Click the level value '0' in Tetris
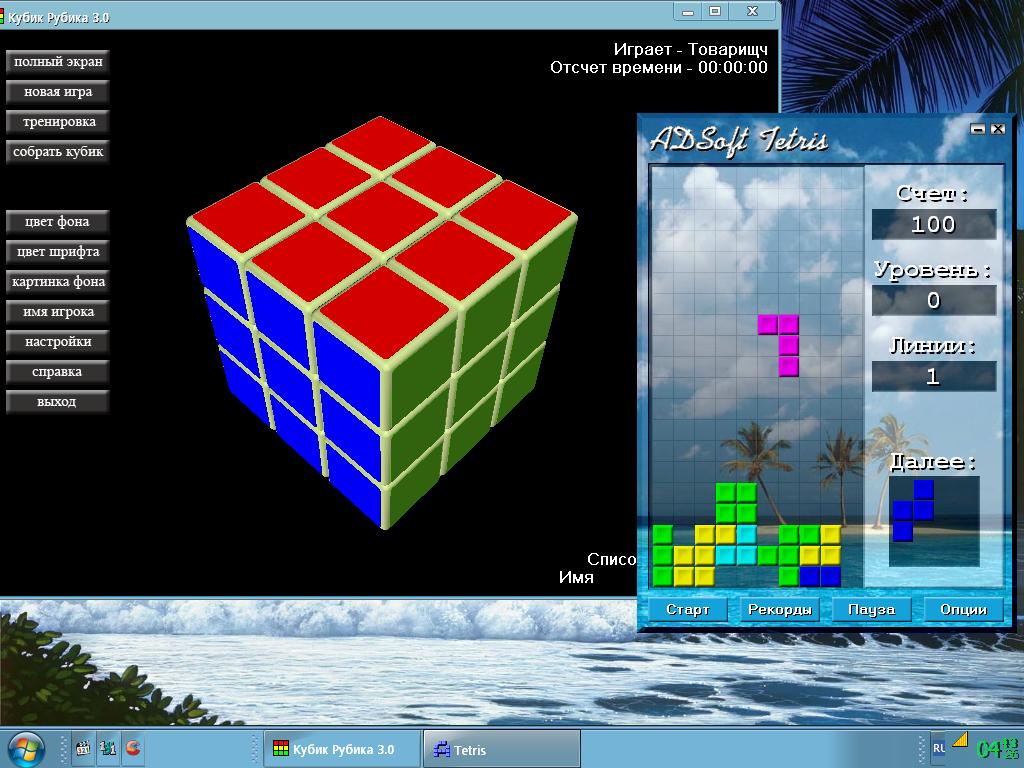The image size is (1024, 768). [x=934, y=300]
